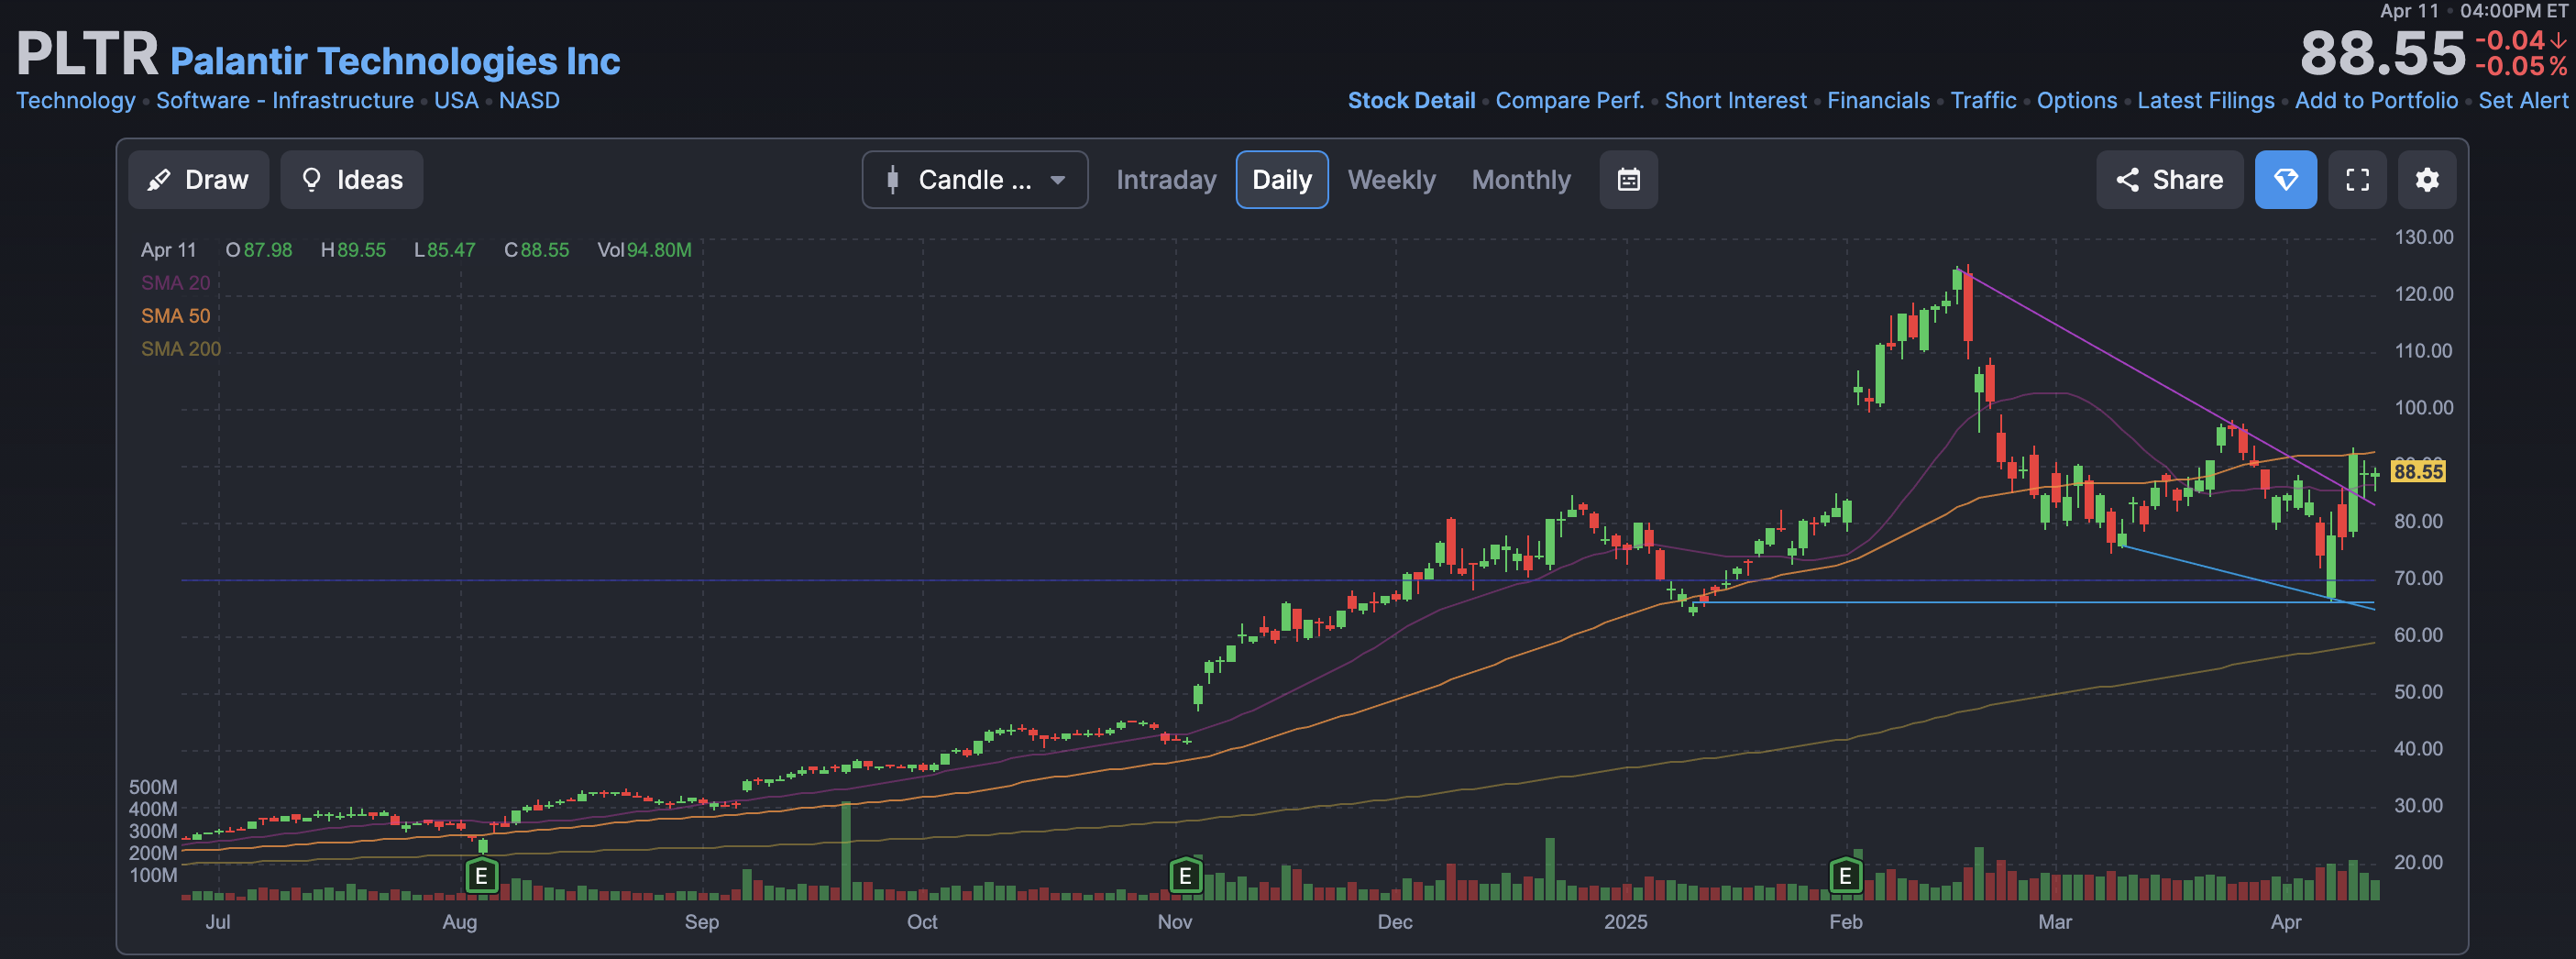Switch to the Intraday timeframe
Image resolution: width=2576 pixels, height=959 pixels.
coord(1166,180)
